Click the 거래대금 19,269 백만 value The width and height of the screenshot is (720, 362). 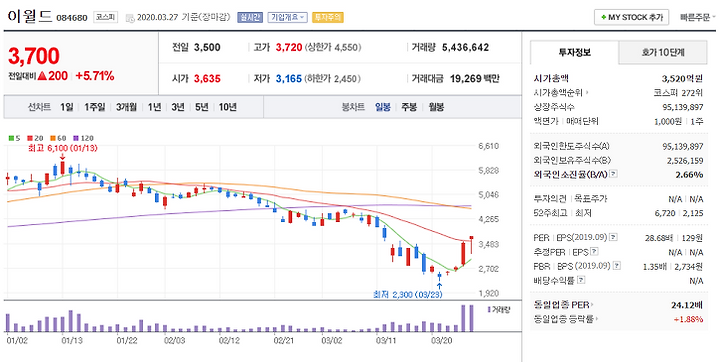click(x=474, y=79)
